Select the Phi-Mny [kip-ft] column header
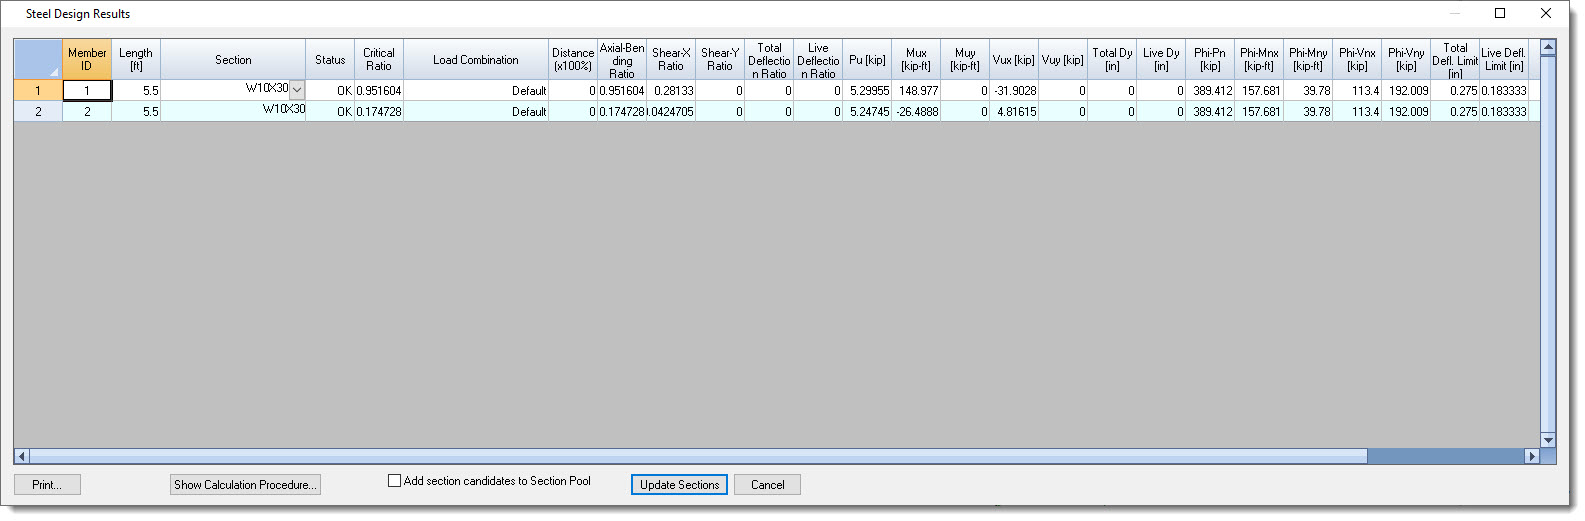This screenshot has width=1585, height=521. pyautogui.click(x=1308, y=60)
